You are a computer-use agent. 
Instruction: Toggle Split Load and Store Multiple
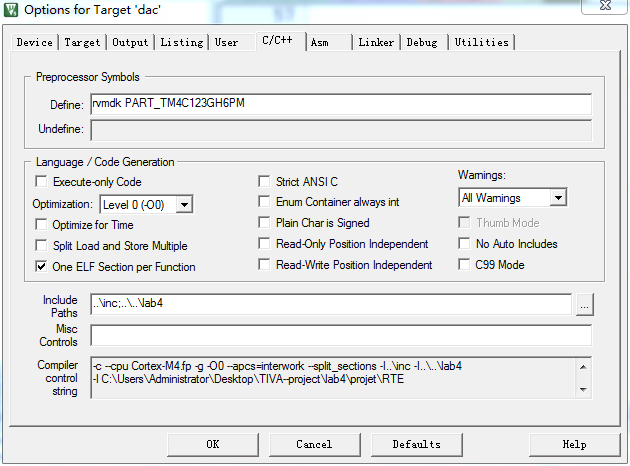coord(41,245)
